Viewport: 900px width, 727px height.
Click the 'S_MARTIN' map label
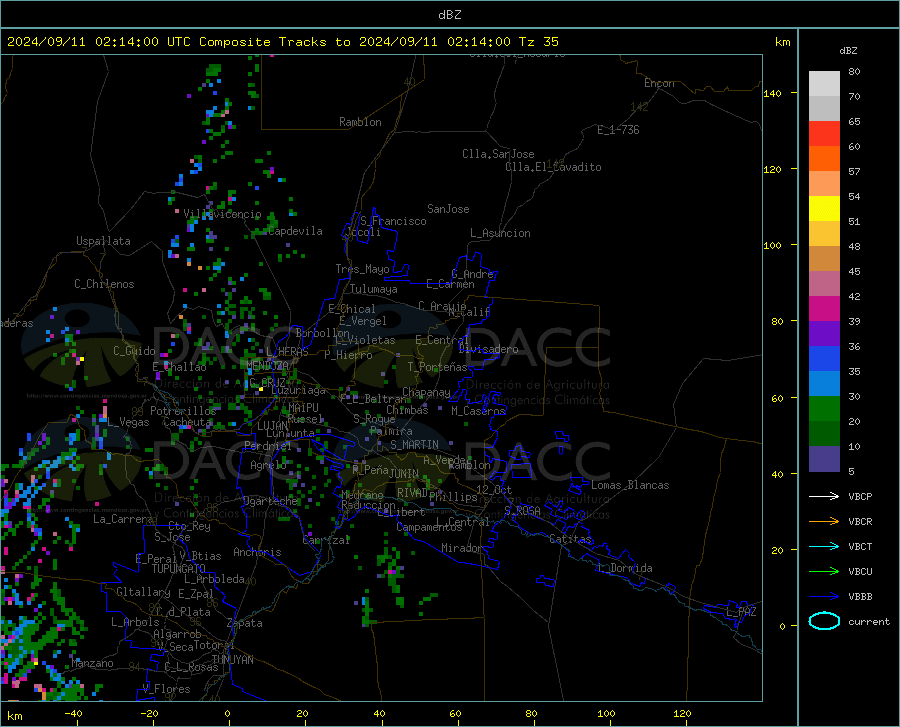[414, 445]
